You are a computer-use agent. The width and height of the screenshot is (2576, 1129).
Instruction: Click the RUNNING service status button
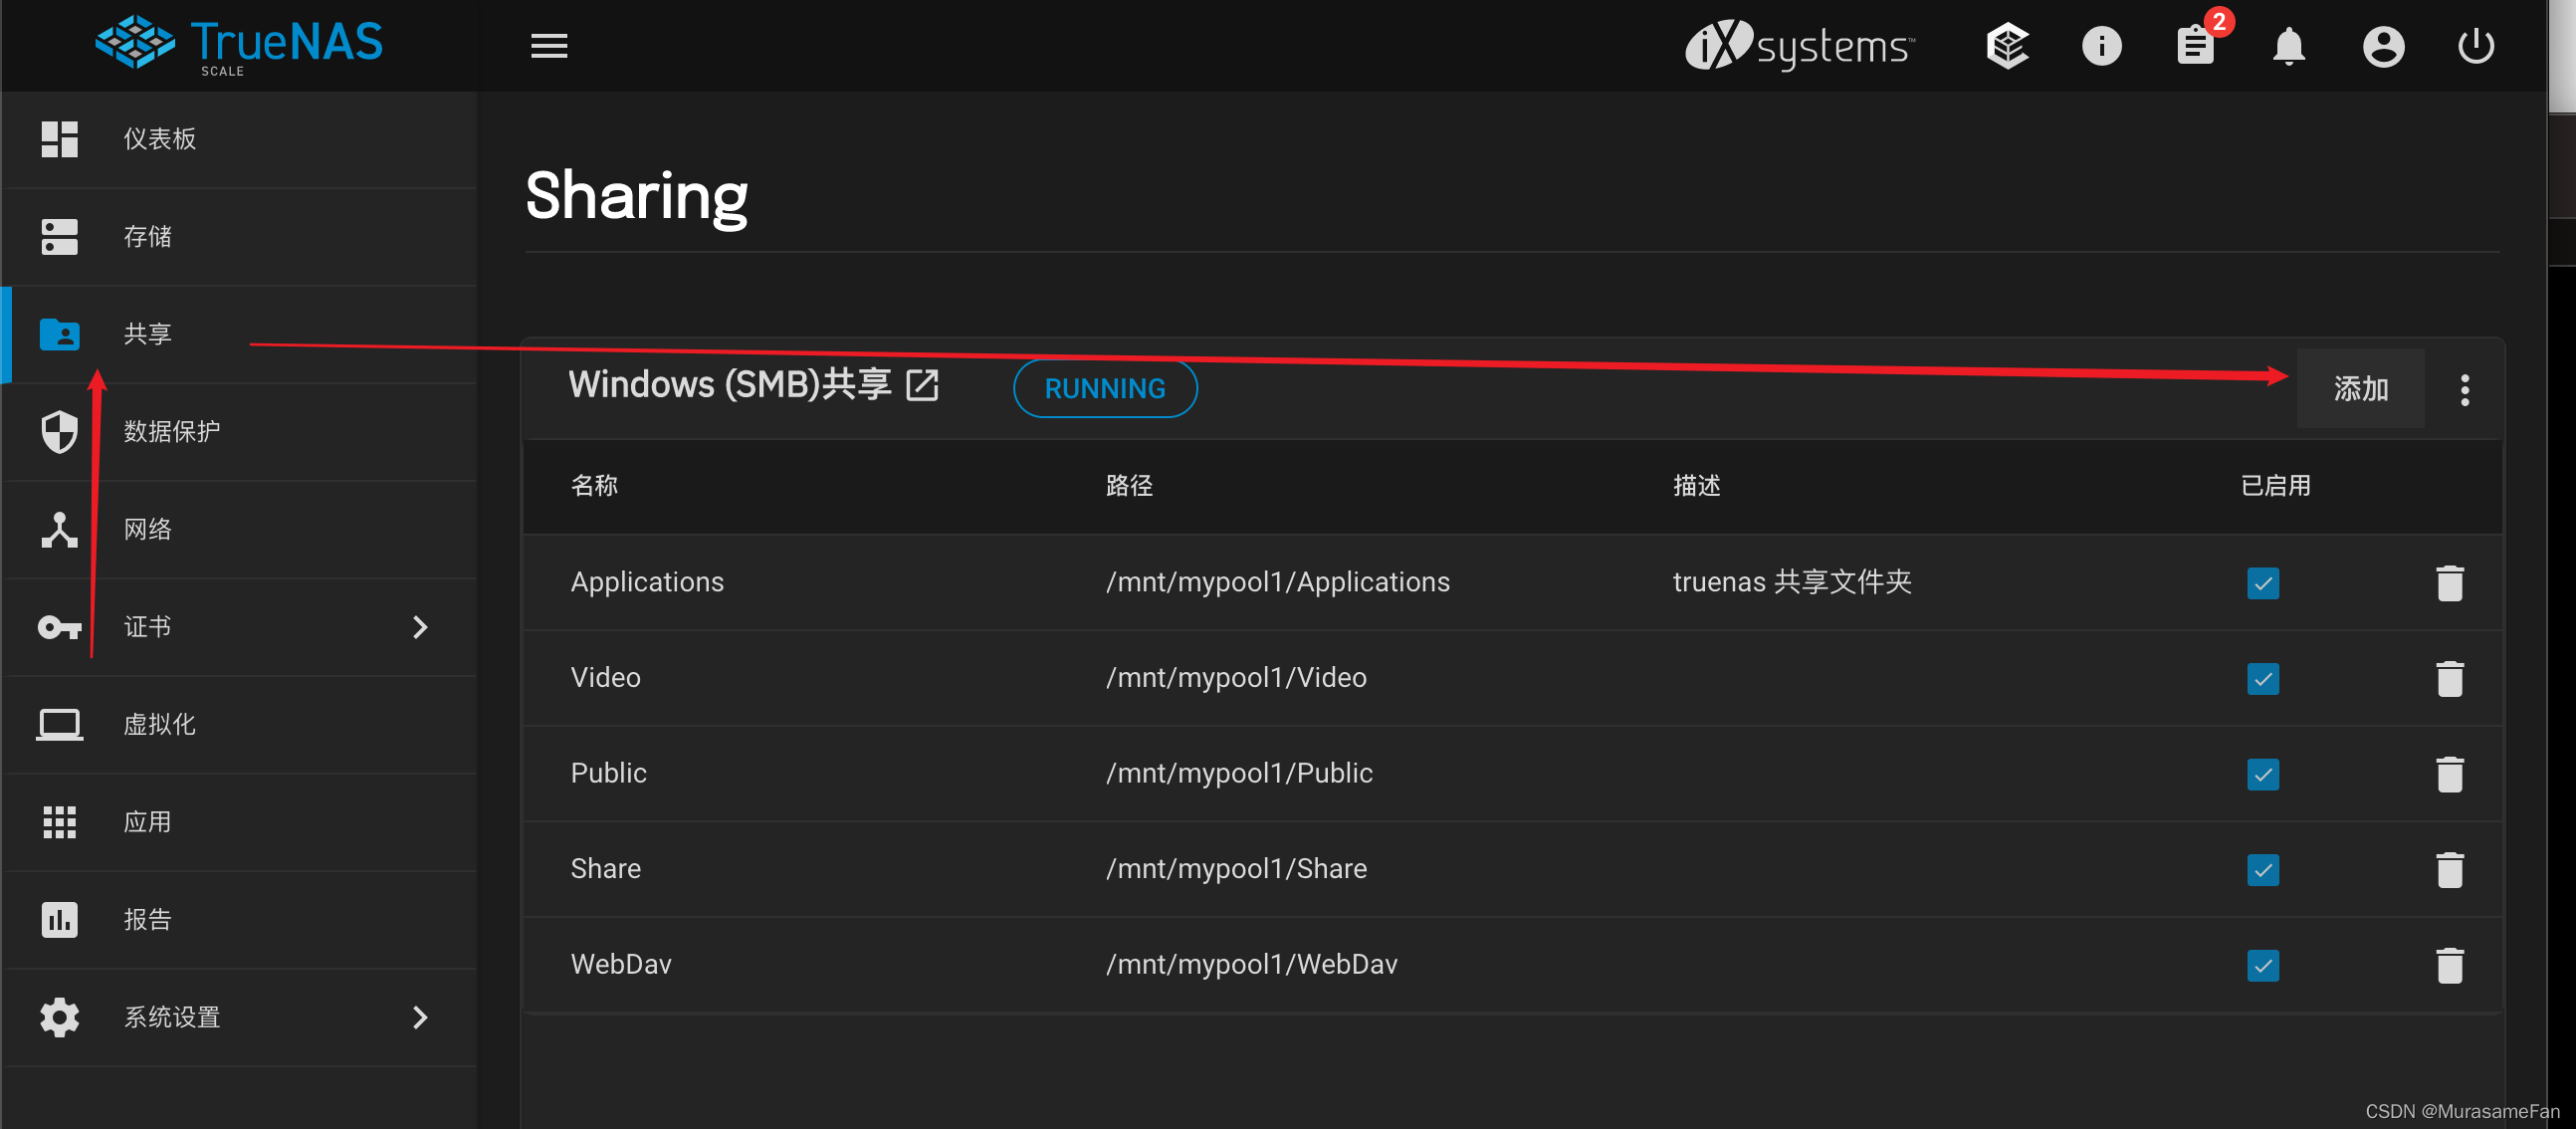pos(1104,389)
